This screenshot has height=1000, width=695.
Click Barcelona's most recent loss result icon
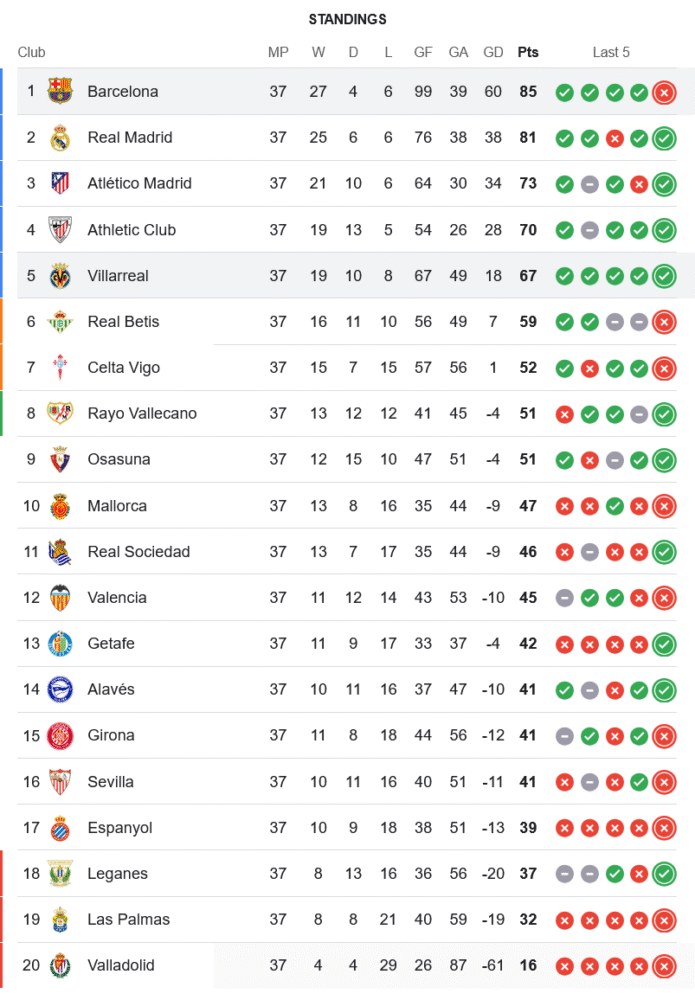[x=663, y=92]
